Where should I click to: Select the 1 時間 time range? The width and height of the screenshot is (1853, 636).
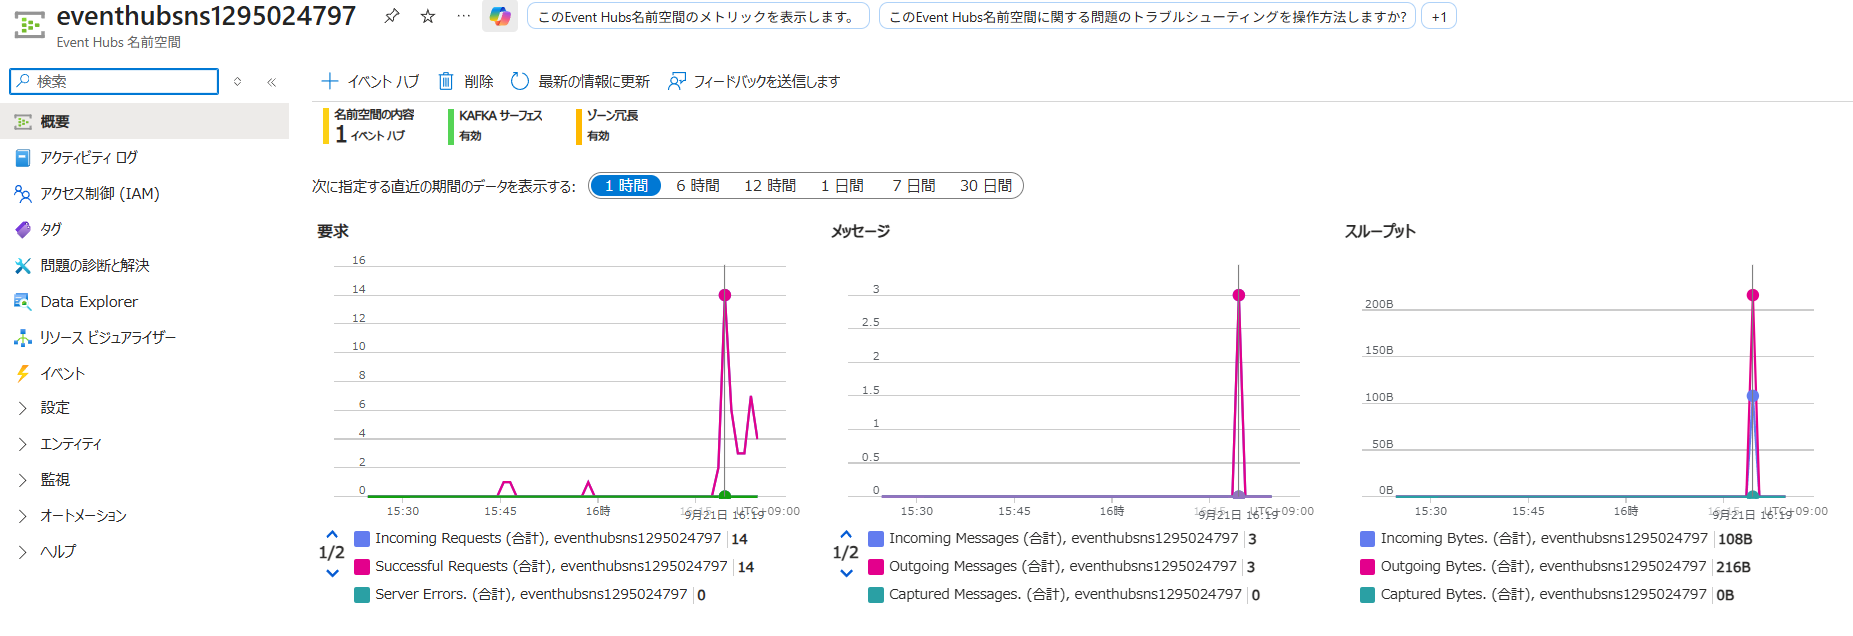pyautogui.click(x=626, y=186)
